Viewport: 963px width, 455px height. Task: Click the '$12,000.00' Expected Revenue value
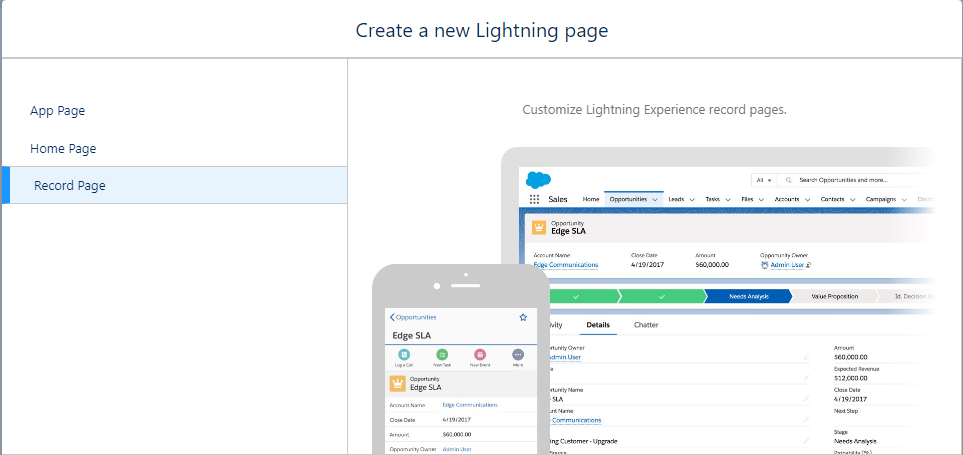(851, 378)
